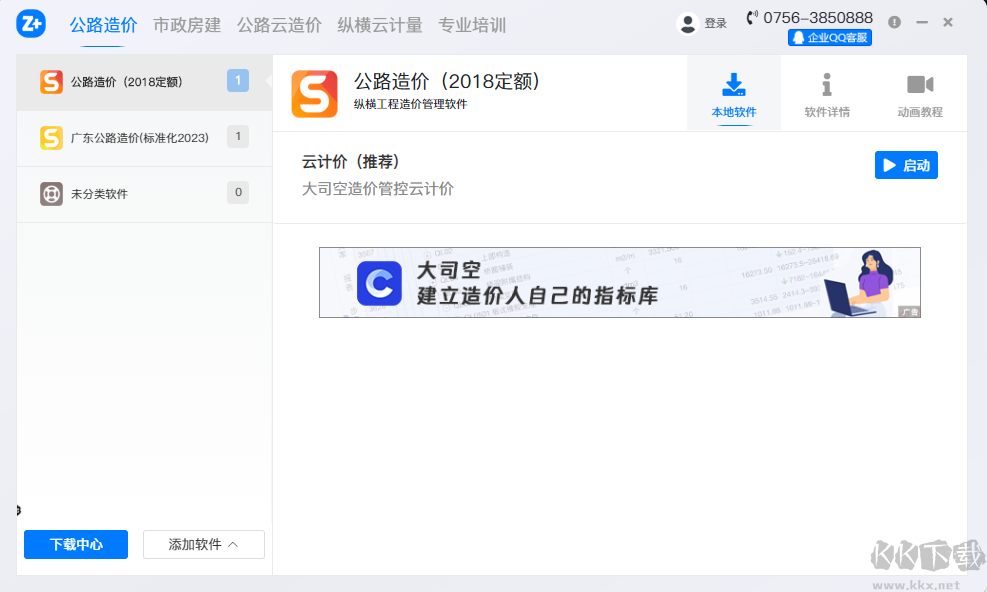This screenshot has height=592, width=987.
Task: Click 云计价（推荐）item title
Action: pos(350,162)
